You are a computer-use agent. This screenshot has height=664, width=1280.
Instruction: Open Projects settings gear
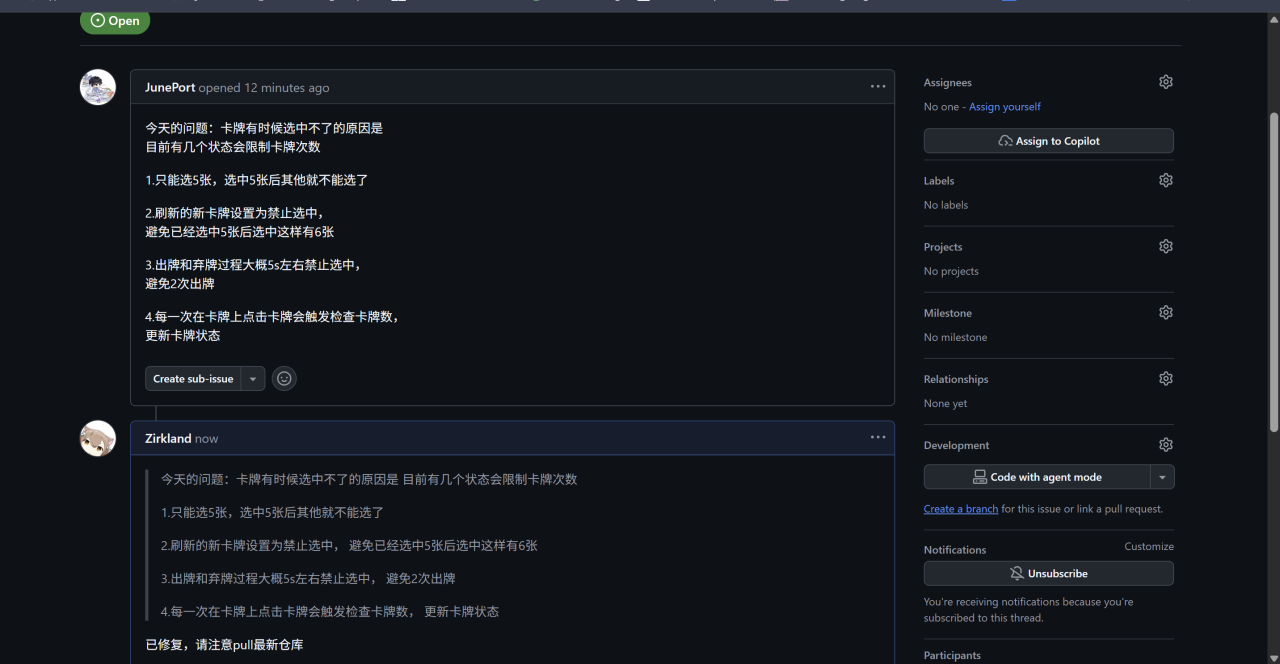[1165, 246]
